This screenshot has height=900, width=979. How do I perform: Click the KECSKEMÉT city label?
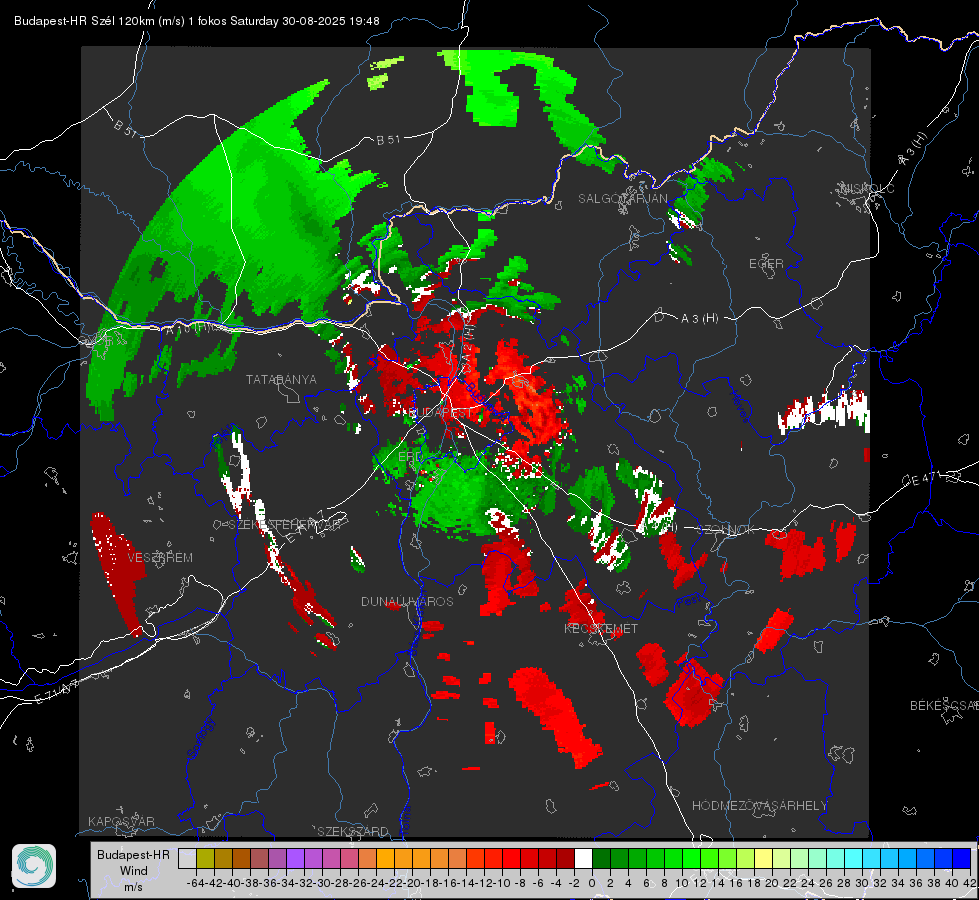pos(601,628)
